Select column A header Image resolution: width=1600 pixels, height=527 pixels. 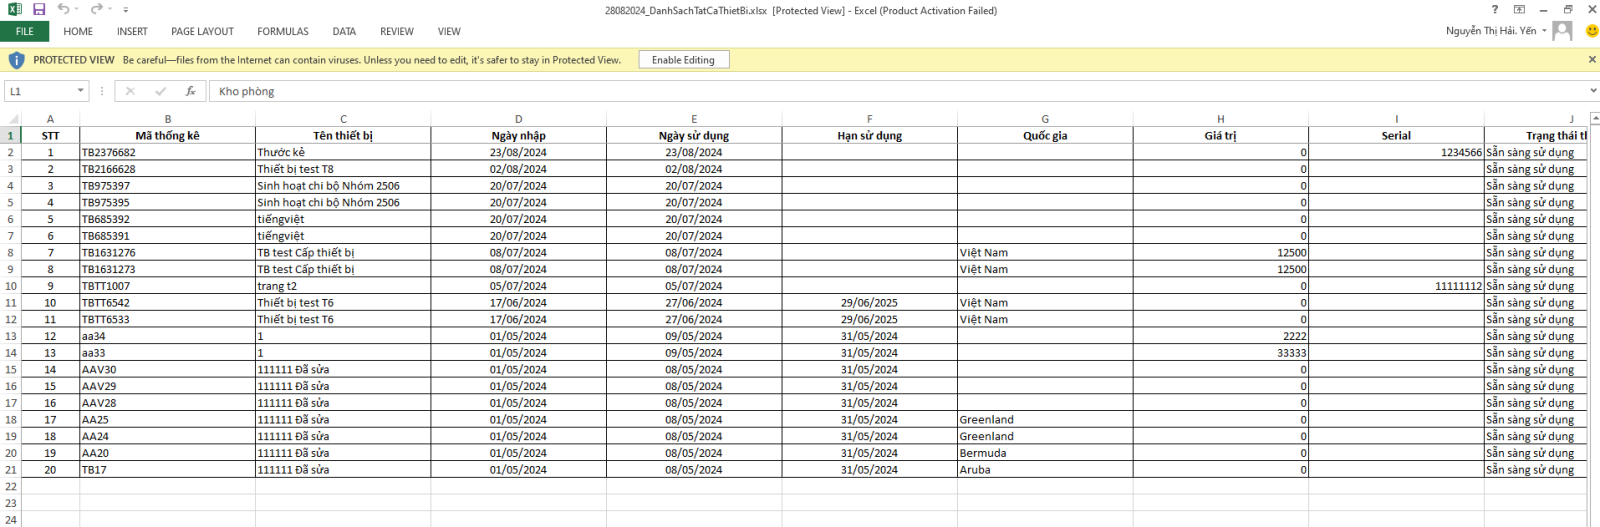coord(50,119)
